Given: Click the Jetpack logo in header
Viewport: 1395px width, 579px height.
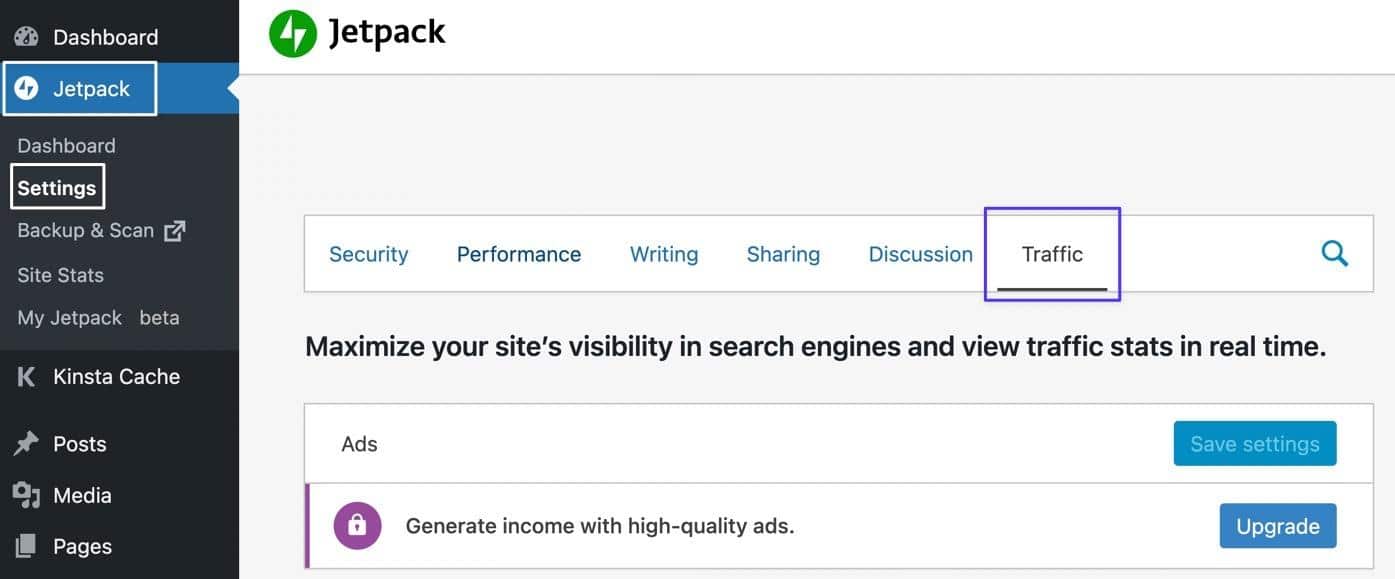Looking at the screenshot, I should pyautogui.click(x=293, y=34).
